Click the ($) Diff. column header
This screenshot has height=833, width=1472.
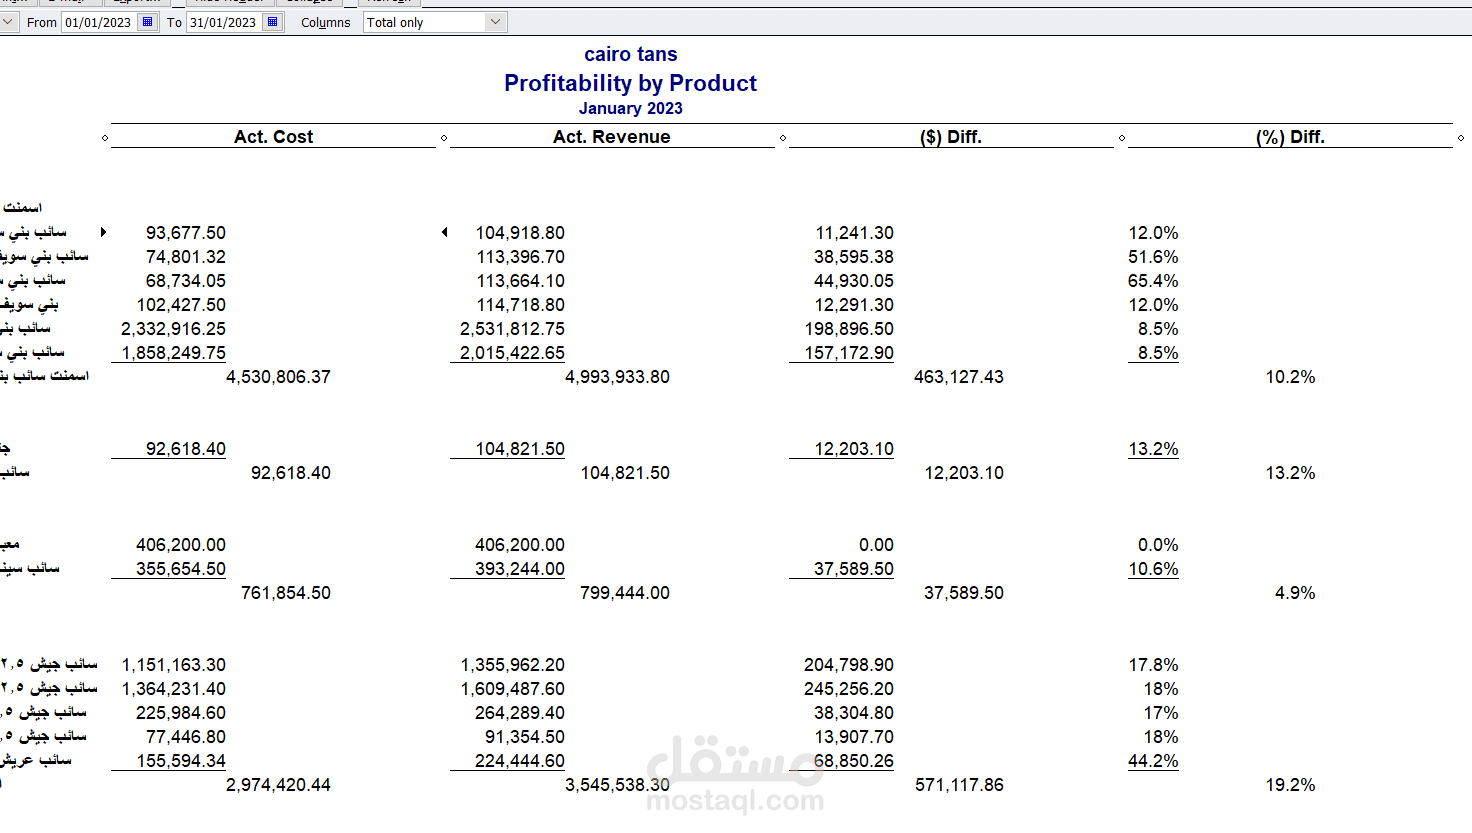951,137
